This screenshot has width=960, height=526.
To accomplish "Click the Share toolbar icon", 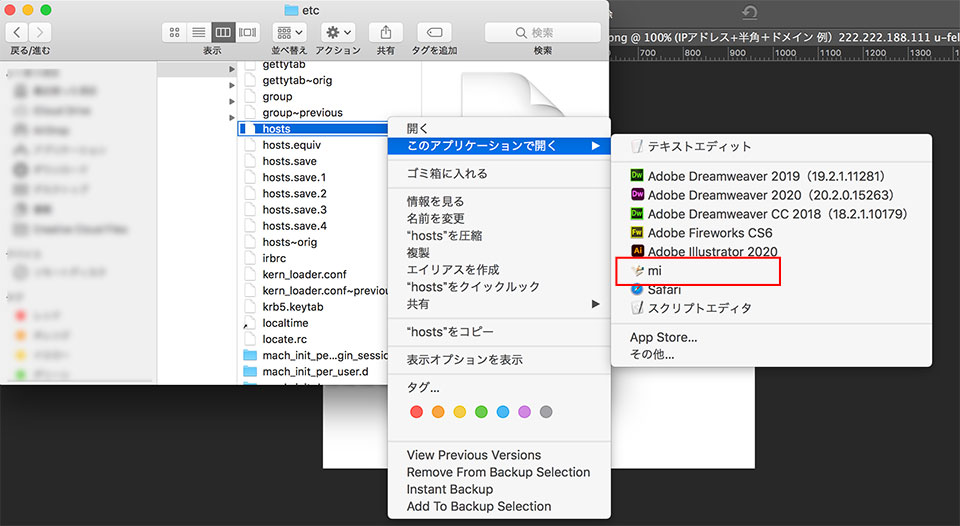I will pos(386,32).
